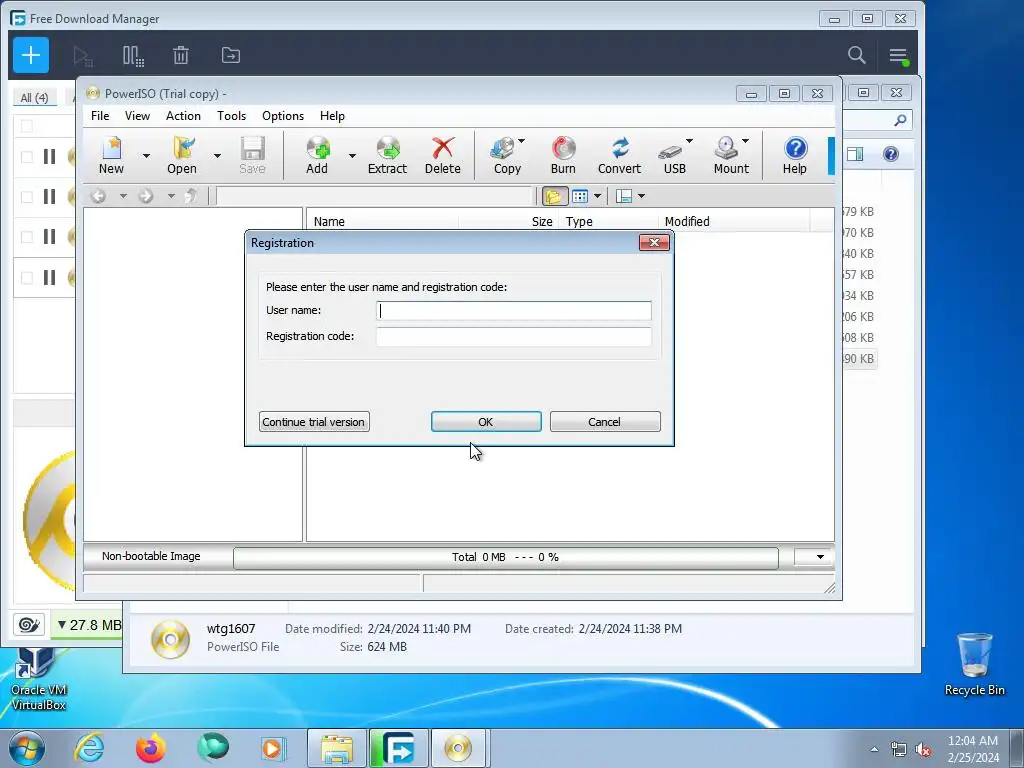The width and height of the screenshot is (1024, 768).
Task: Expand the USB button dropdown arrow
Action: click(x=689, y=141)
